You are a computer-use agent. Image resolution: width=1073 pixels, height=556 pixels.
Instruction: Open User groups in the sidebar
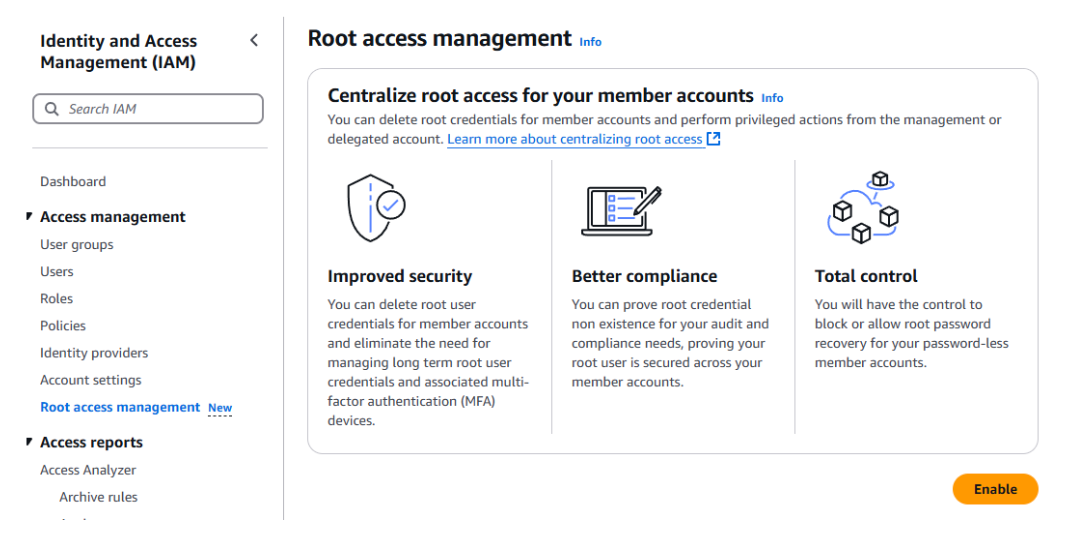click(x=77, y=244)
